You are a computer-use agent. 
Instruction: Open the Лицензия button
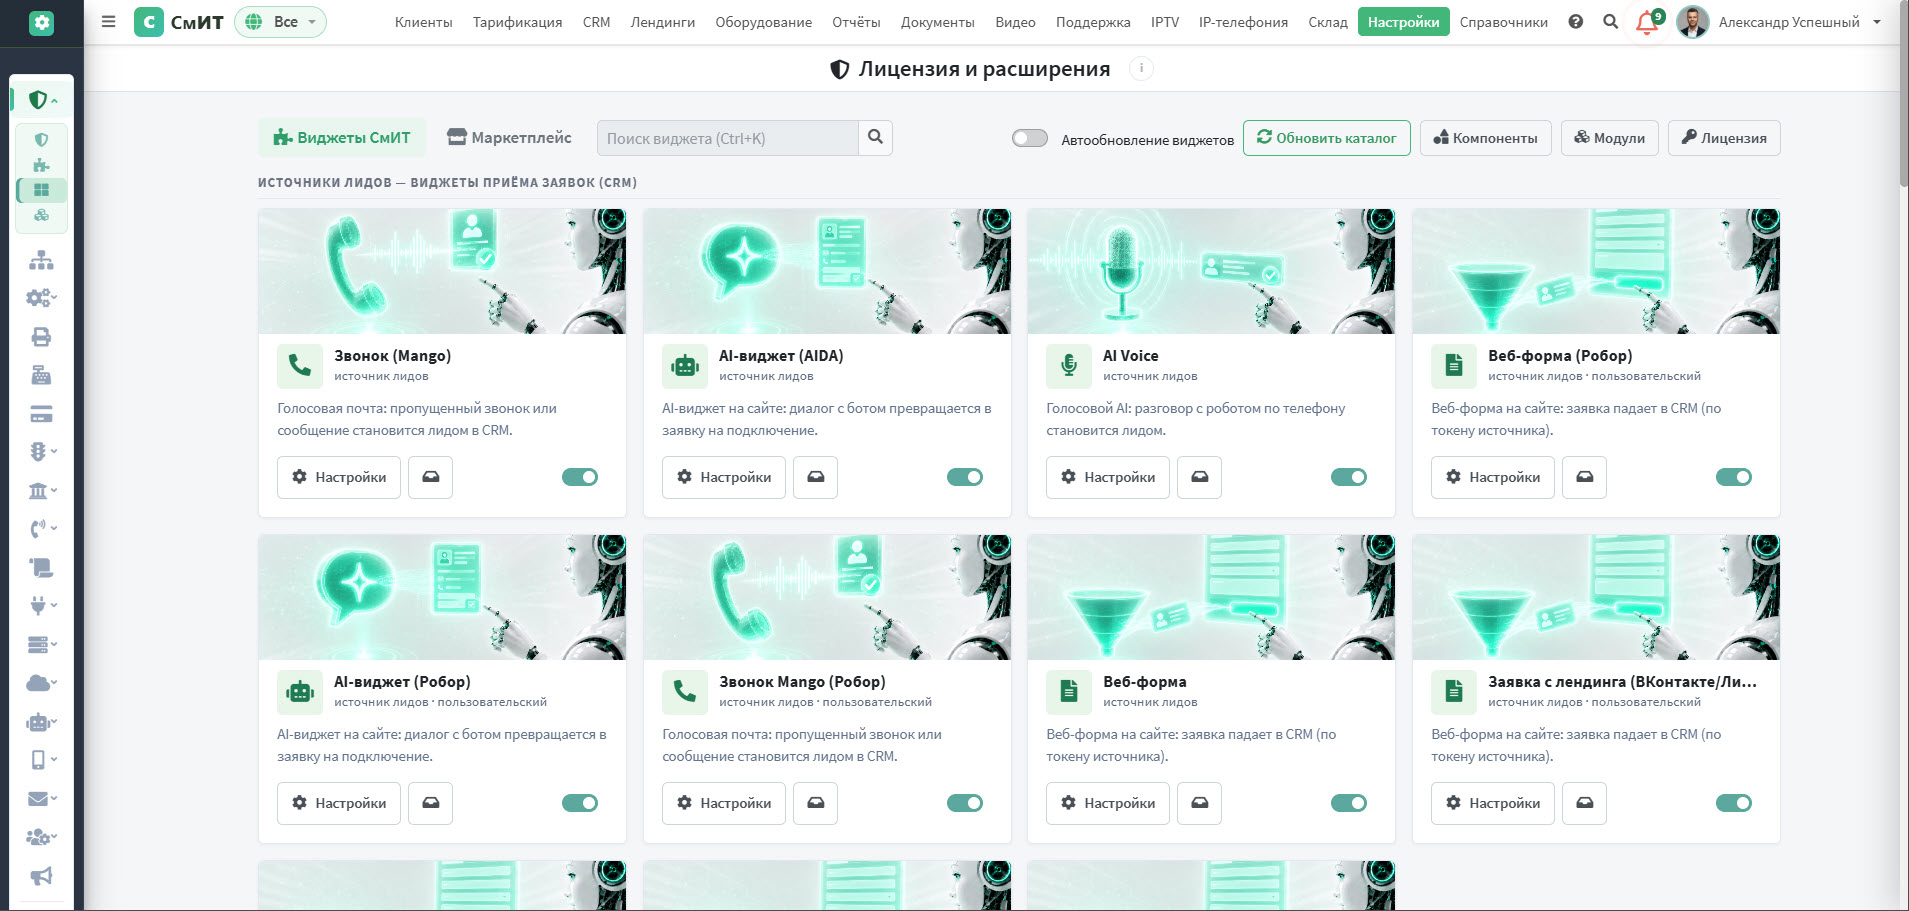coord(1724,138)
